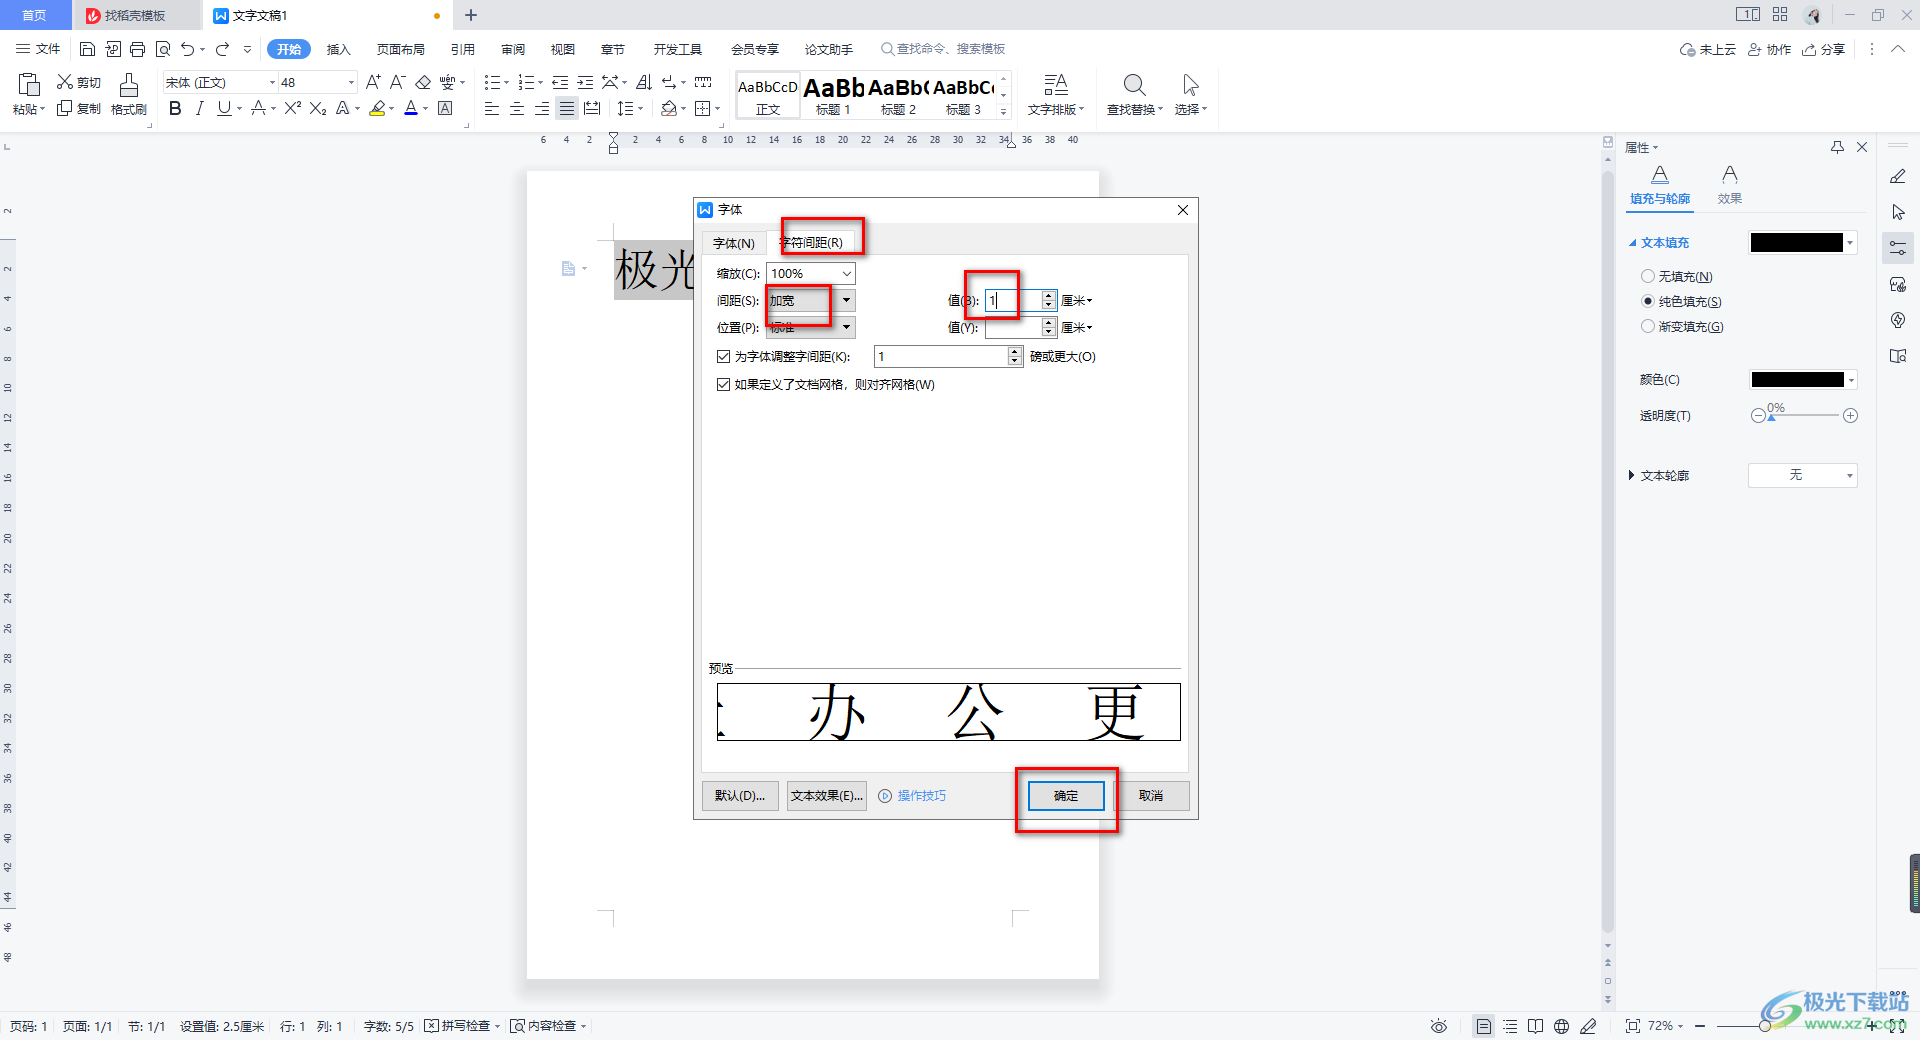Click the Copy icon
The height and width of the screenshot is (1040, 1920).
point(65,108)
